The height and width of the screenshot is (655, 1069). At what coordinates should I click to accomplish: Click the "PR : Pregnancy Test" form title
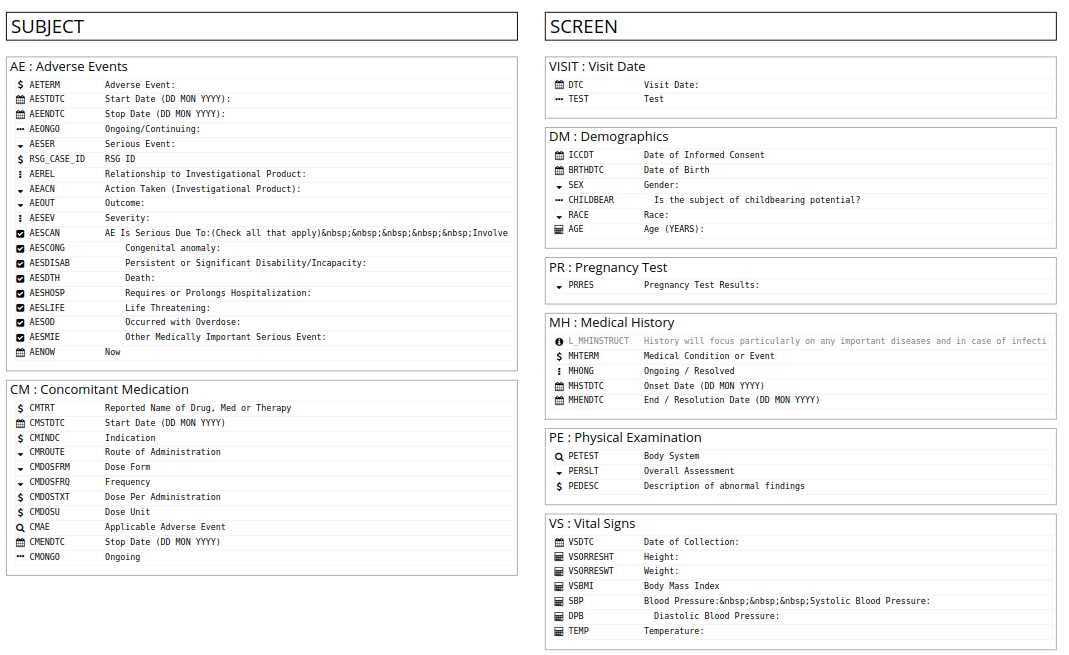pyautogui.click(x=608, y=268)
